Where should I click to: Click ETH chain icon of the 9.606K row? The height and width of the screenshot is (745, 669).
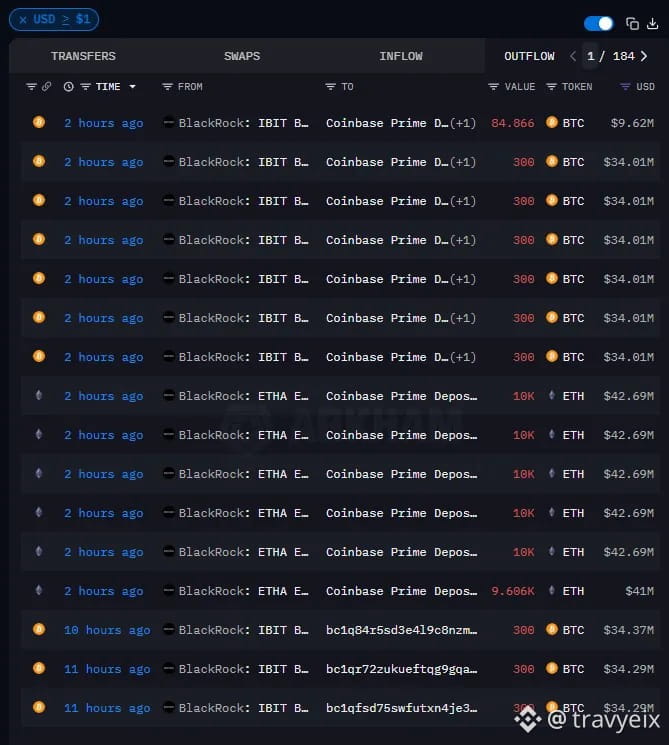coord(39,590)
